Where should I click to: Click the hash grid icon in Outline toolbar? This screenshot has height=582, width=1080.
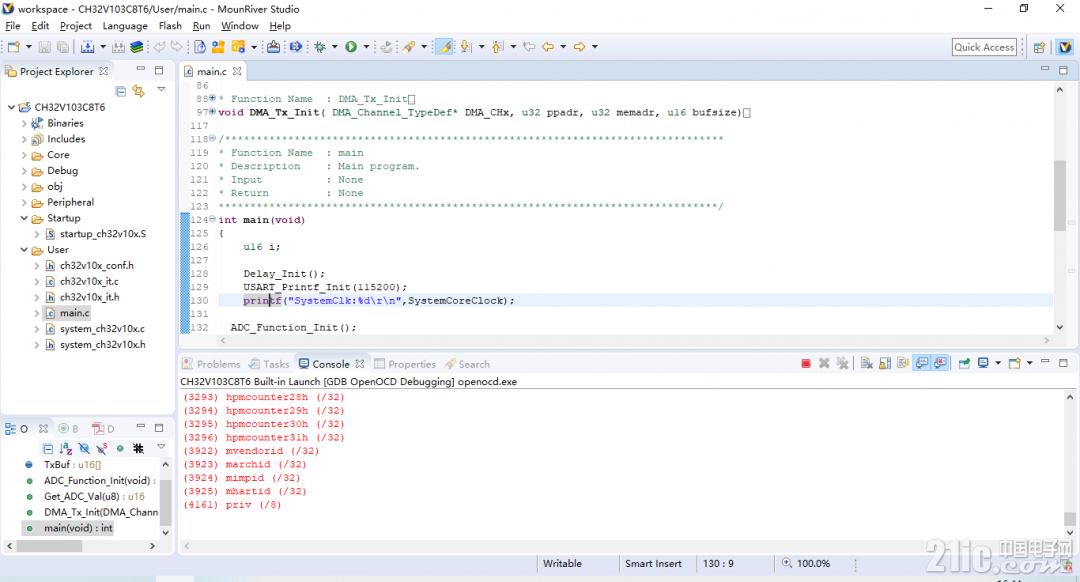click(x=138, y=448)
